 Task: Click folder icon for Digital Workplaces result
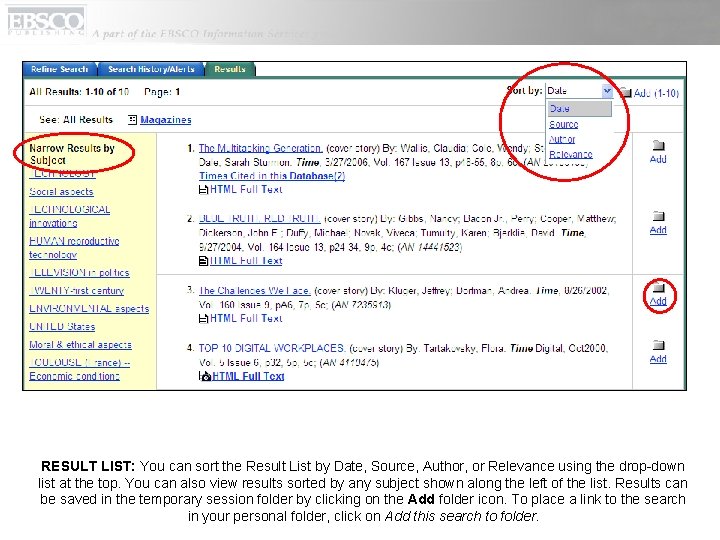click(x=658, y=345)
